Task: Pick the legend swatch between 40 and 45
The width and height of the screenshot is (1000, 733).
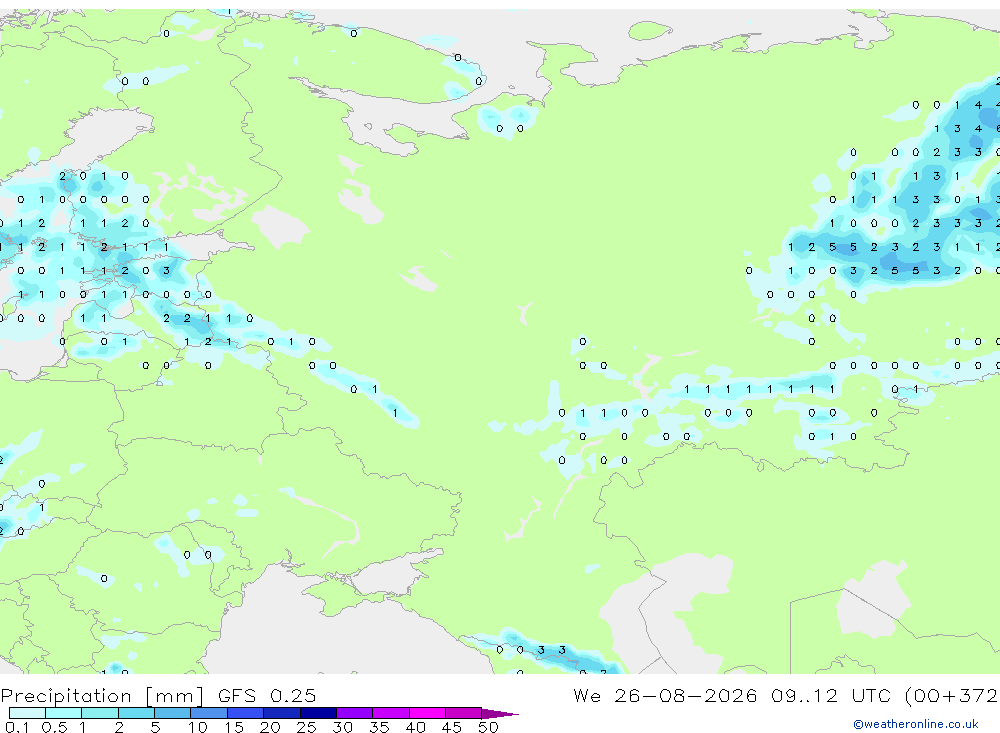Action: 427,713
